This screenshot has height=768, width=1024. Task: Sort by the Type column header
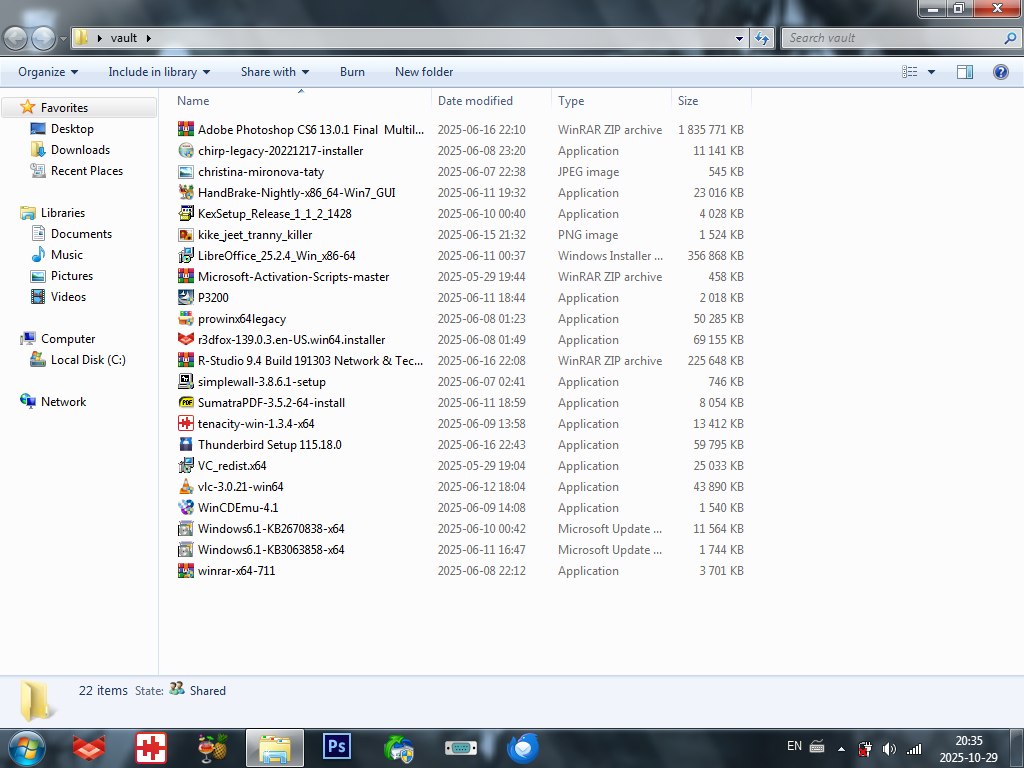(611, 101)
